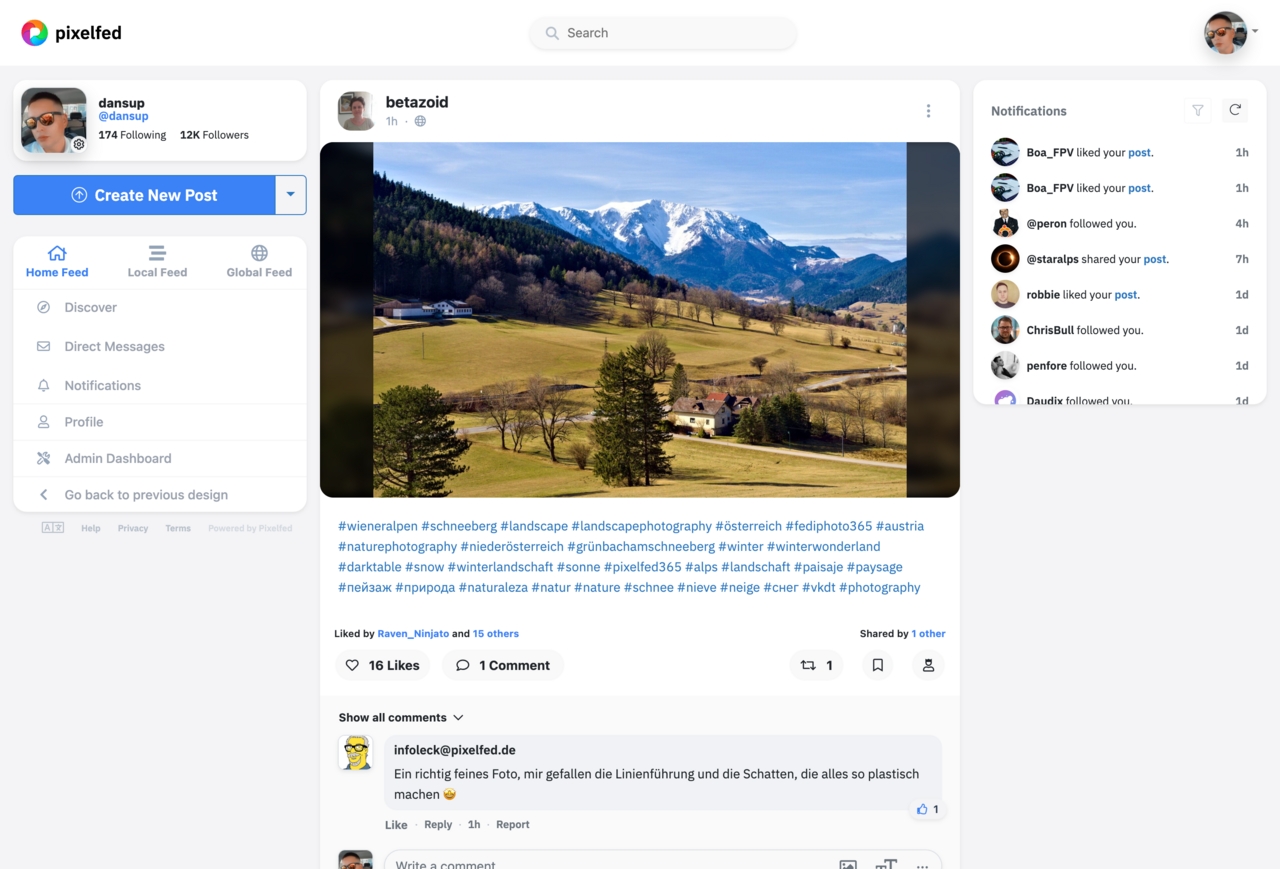Click the notifications filter funnel icon

tap(1197, 111)
